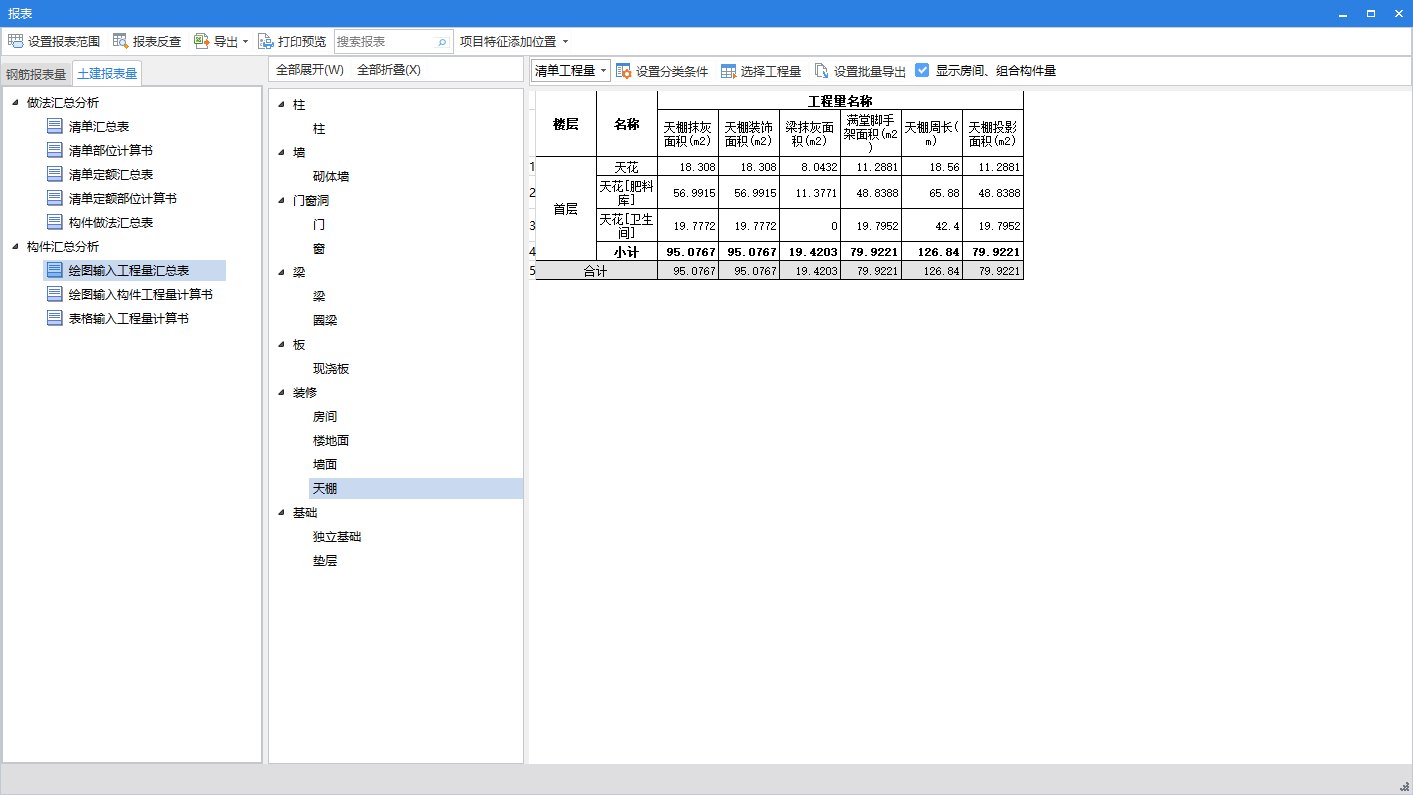Collapse the 装修 category node
The width and height of the screenshot is (1413, 795).
281,392
